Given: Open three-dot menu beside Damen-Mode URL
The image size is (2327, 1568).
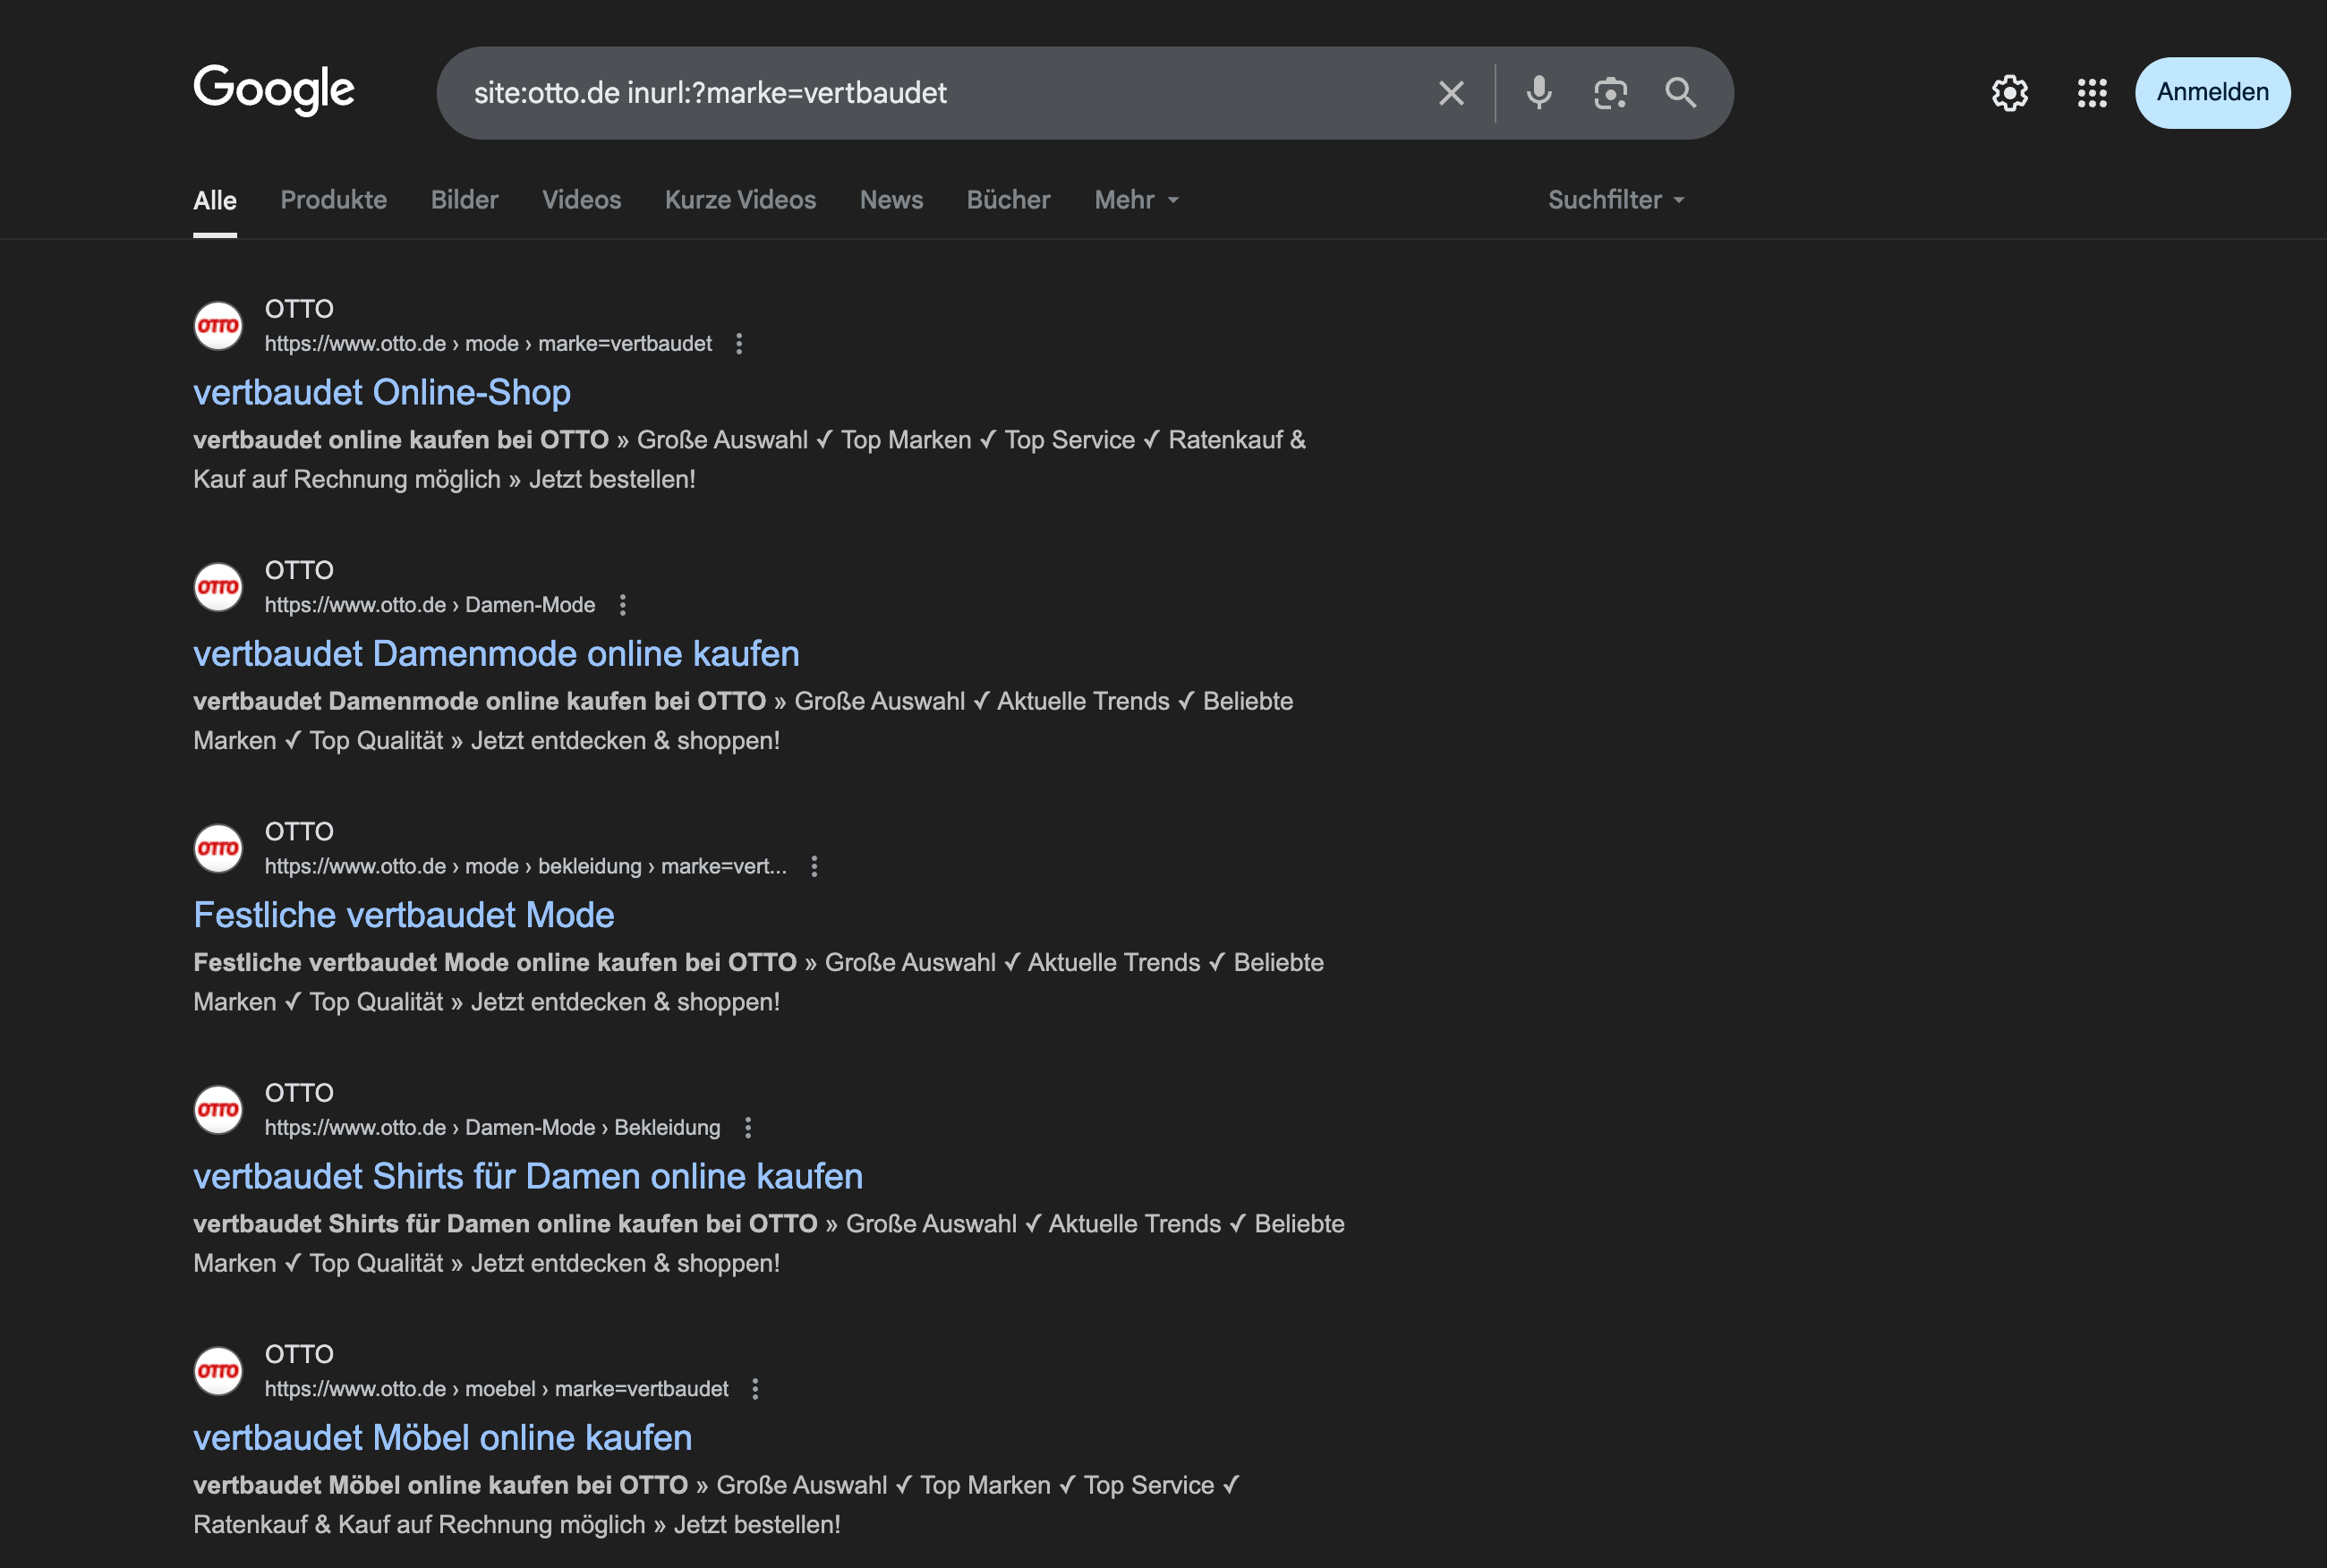Looking at the screenshot, I should click(623, 605).
